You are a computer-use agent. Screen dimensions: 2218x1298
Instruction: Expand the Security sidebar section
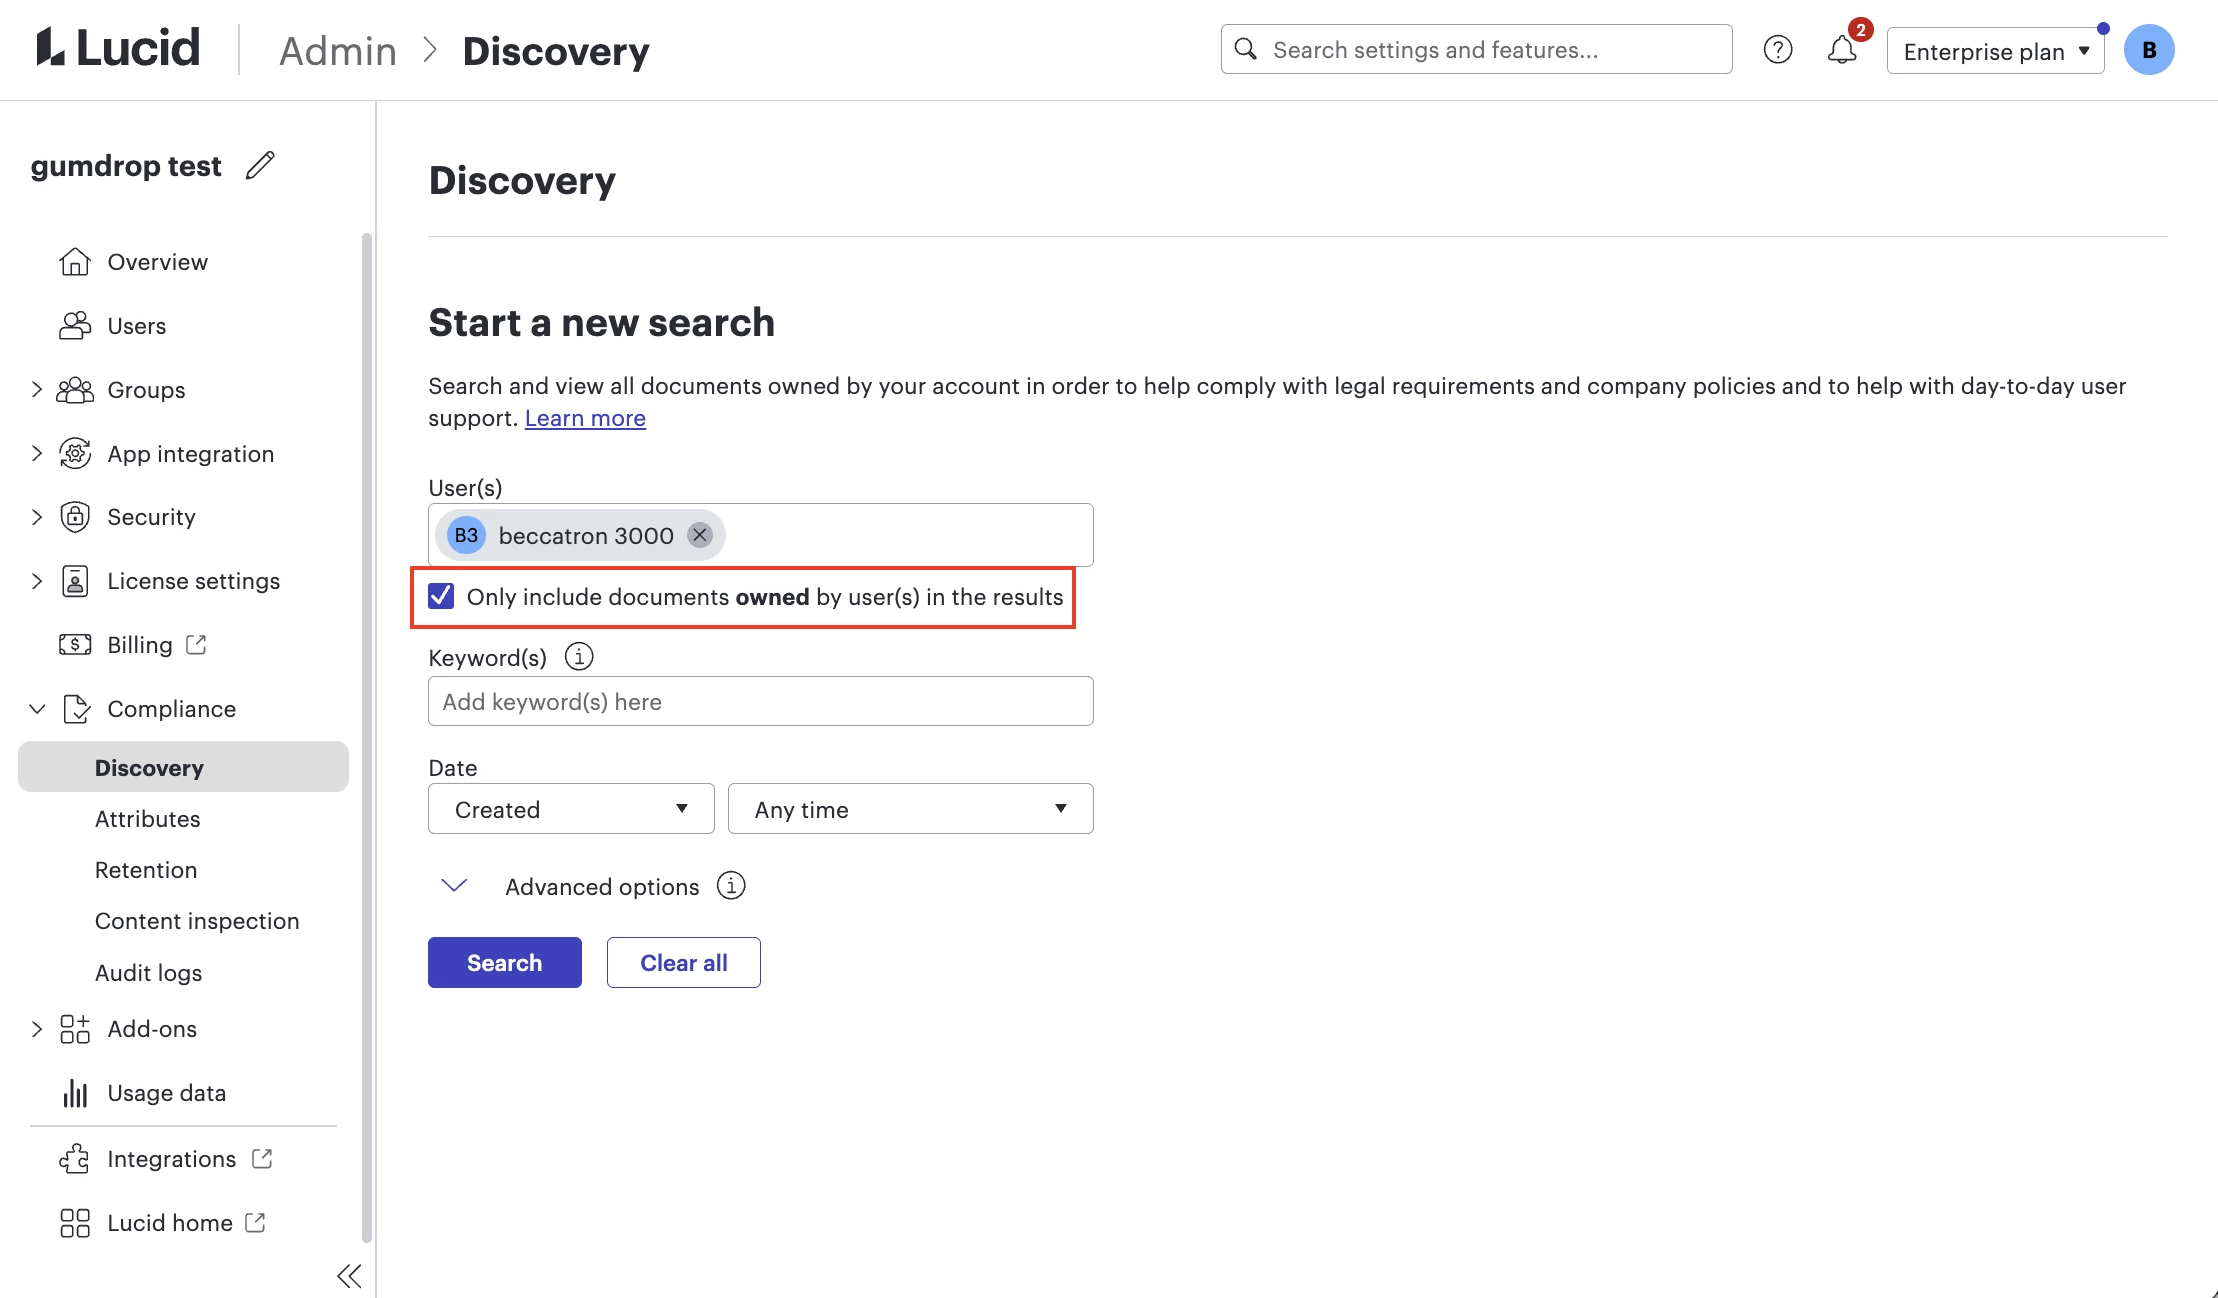click(36, 517)
